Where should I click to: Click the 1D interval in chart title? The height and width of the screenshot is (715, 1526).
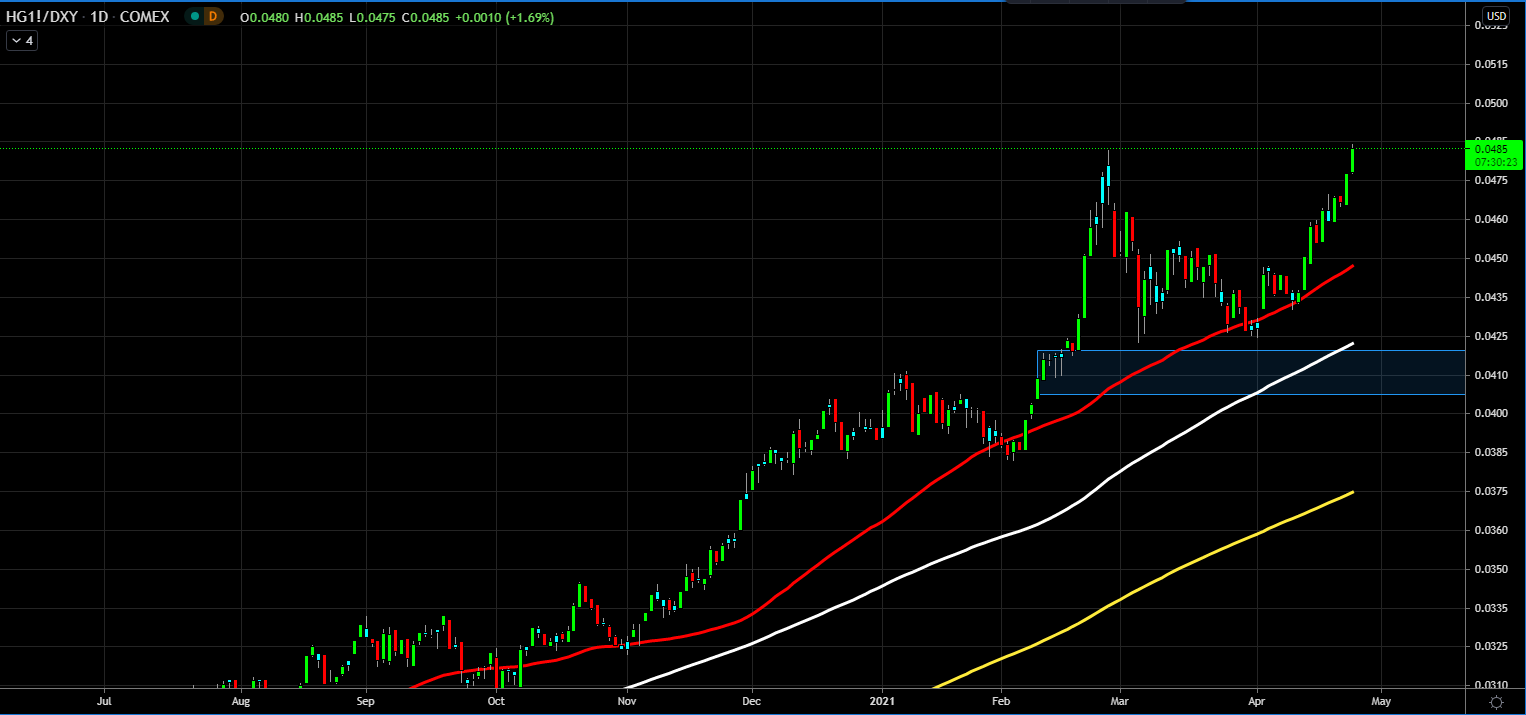(x=99, y=17)
